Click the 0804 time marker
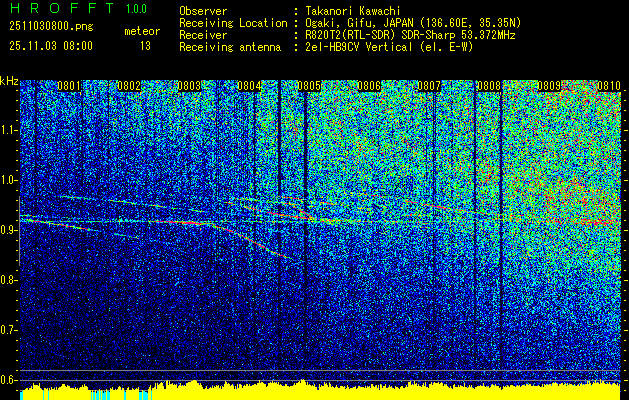This screenshot has width=629, height=400. pyautogui.click(x=249, y=86)
